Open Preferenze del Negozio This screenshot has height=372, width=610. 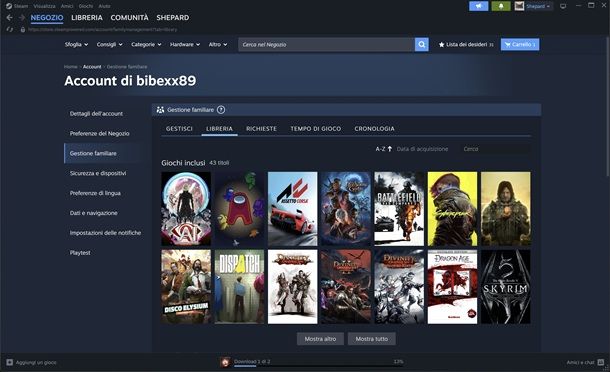coord(100,133)
